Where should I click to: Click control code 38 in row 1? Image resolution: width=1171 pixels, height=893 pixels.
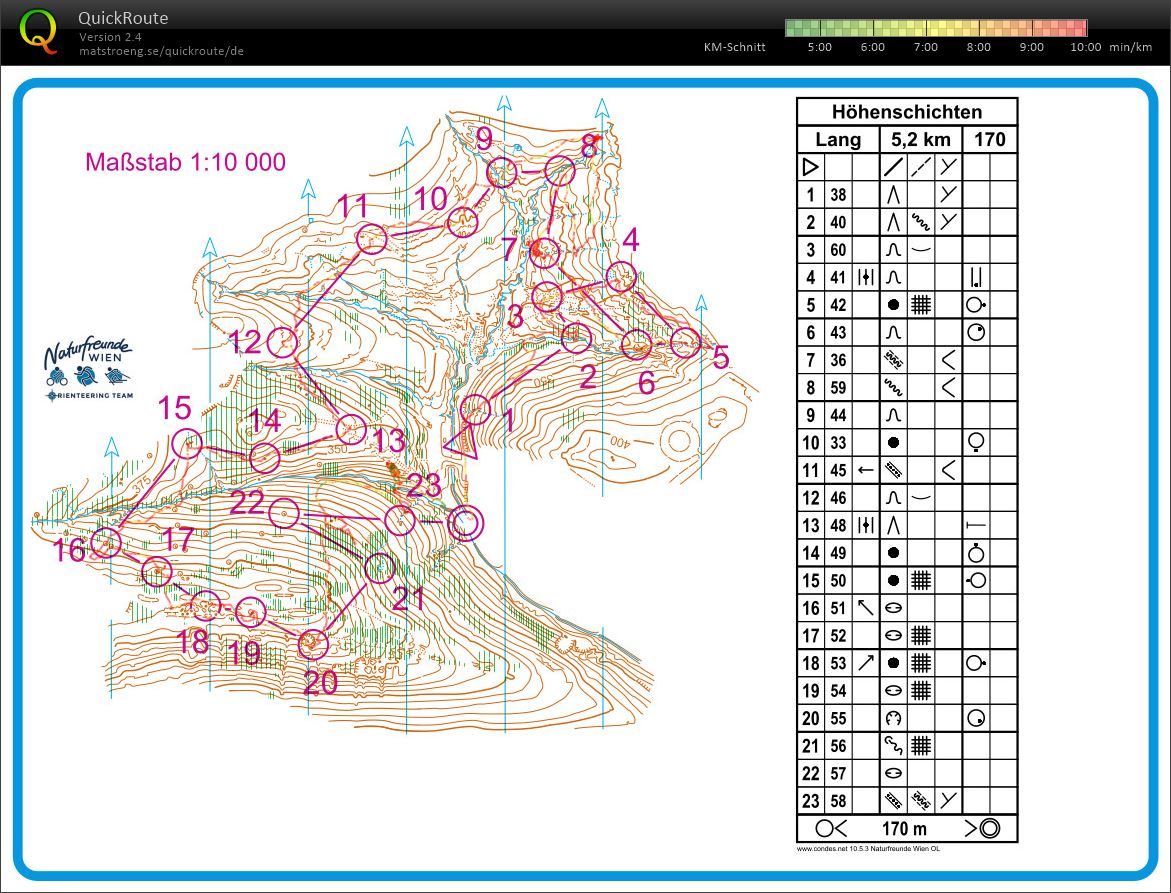pyautogui.click(x=838, y=195)
